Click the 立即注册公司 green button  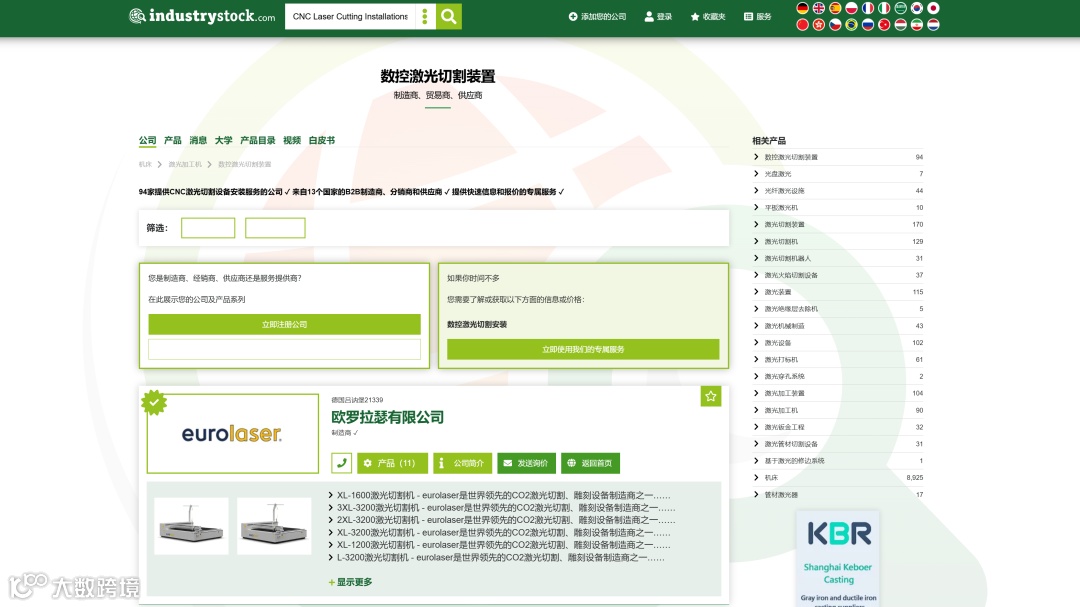click(284, 325)
